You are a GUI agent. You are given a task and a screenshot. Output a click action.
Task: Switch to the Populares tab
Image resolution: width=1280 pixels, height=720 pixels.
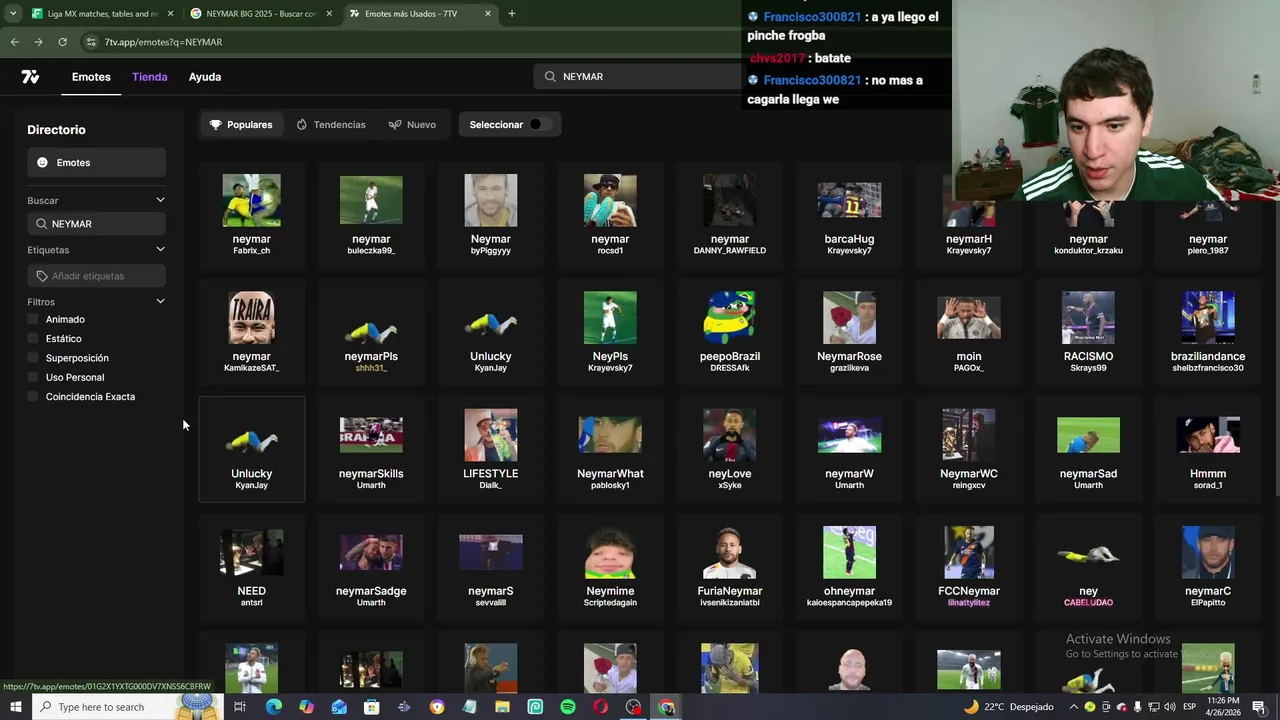[241, 125]
